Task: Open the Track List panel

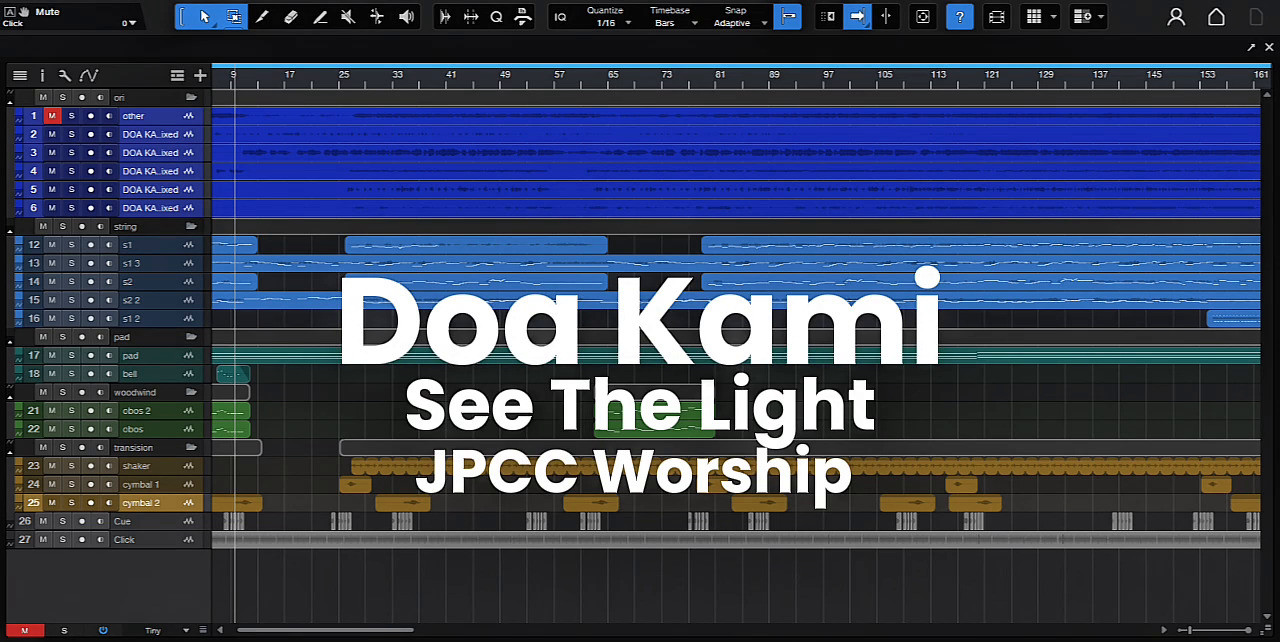Action: pos(19,75)
